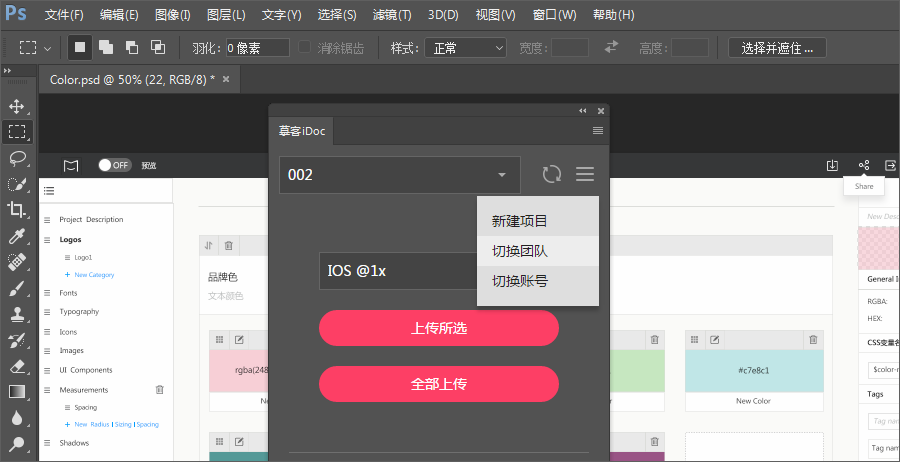Viewport: 900px width, 462px height.
Task: Click the 羽化 input field
Action: 257,48
